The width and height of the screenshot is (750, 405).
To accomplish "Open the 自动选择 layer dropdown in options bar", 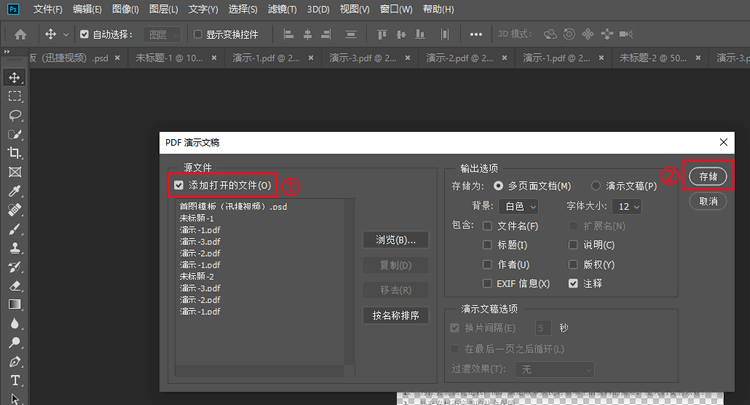I will 156,34.
